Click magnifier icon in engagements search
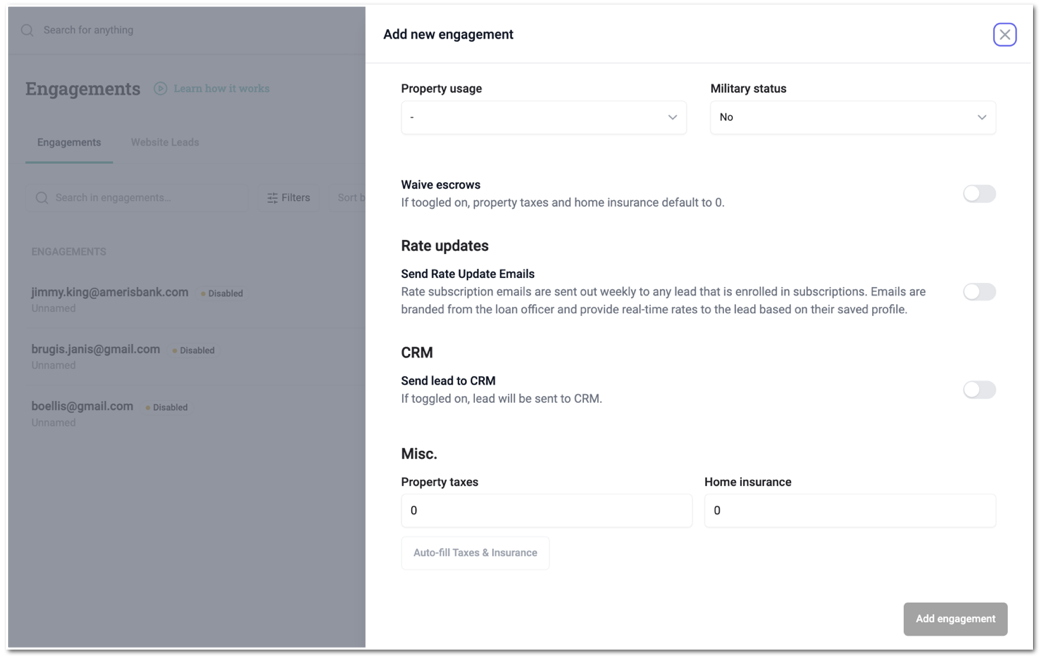The width and height of the screenshot is (1042, 660). point(42,198)
